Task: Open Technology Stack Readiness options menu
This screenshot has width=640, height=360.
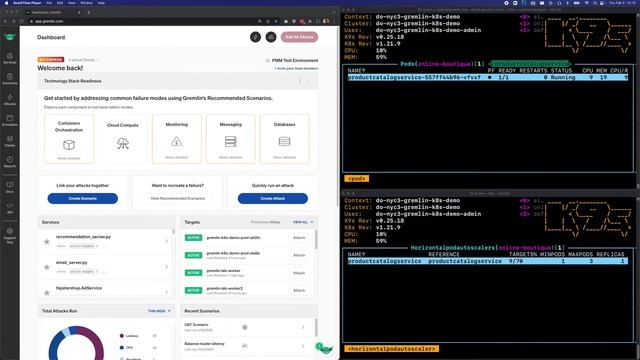Action: (300, 81)
